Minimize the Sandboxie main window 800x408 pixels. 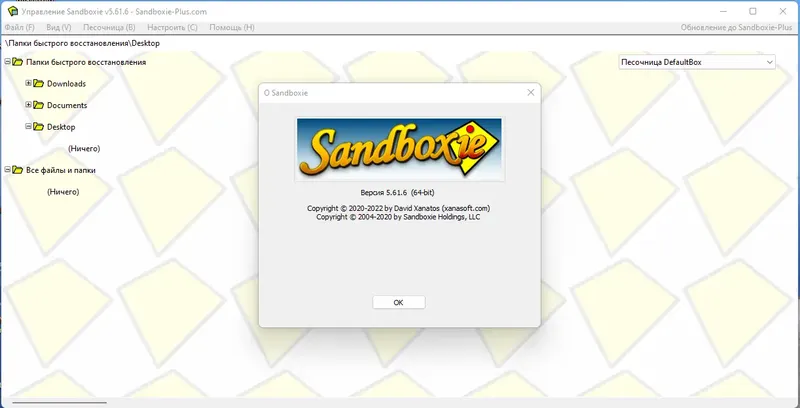[723, 11]
